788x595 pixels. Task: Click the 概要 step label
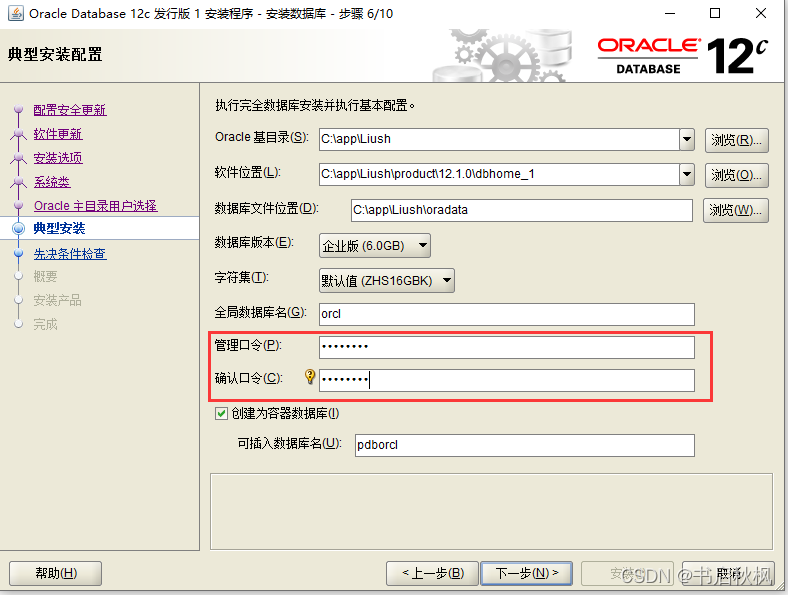45,276
